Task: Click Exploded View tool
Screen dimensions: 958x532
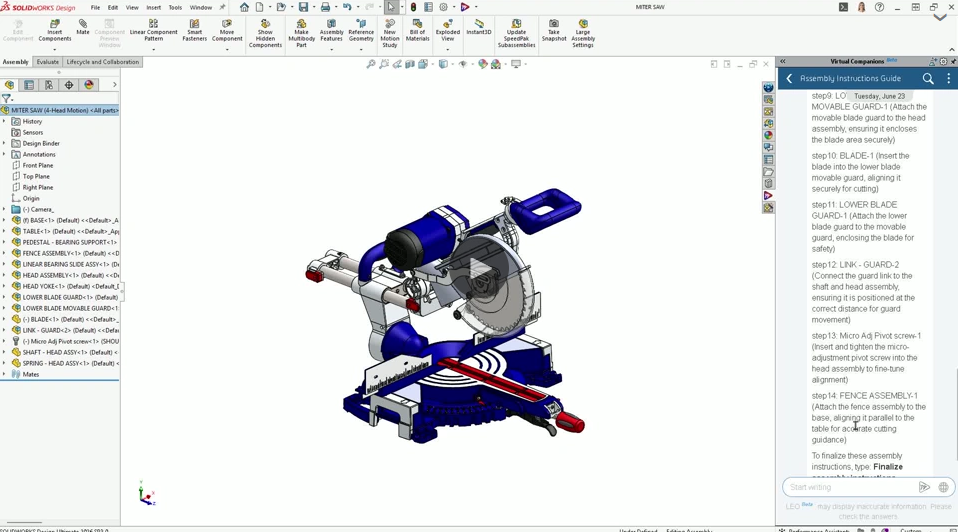Action: [x=448, y=31]
